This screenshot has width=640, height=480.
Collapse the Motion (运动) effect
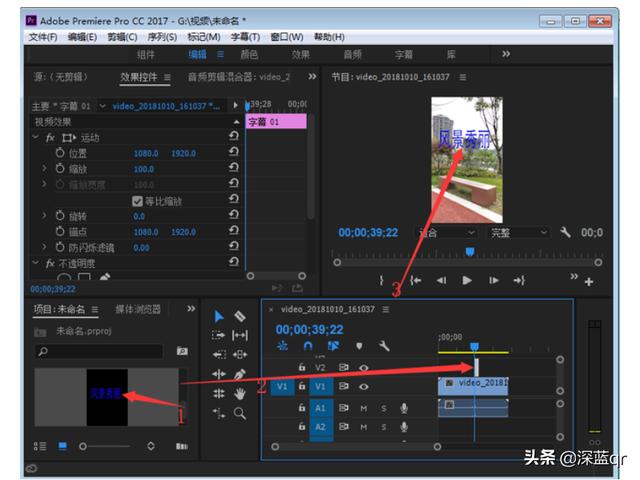(x=36, y=137)
